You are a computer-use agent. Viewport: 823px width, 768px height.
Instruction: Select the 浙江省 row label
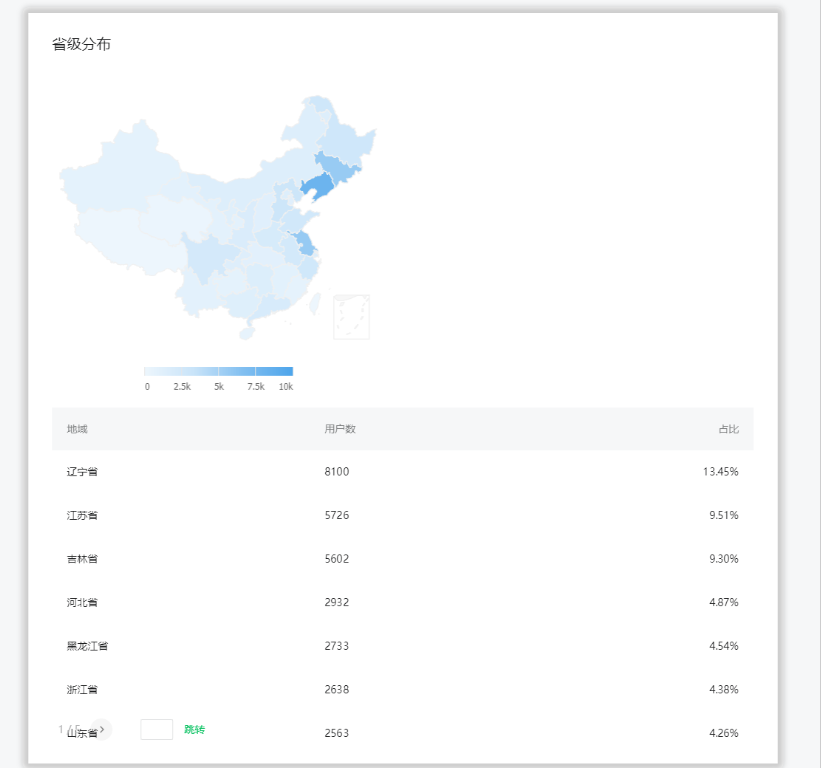(x=82, y=689)
